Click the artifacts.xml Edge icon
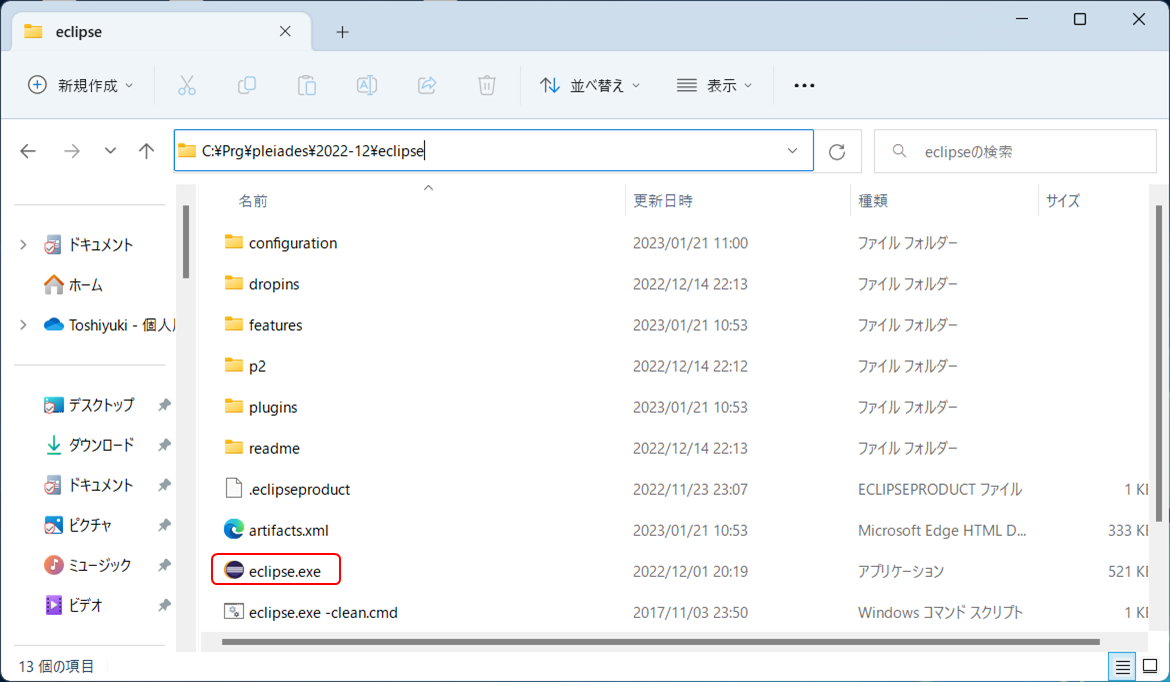Screen dimensions: 1170x682 click(x=234, y=530)
